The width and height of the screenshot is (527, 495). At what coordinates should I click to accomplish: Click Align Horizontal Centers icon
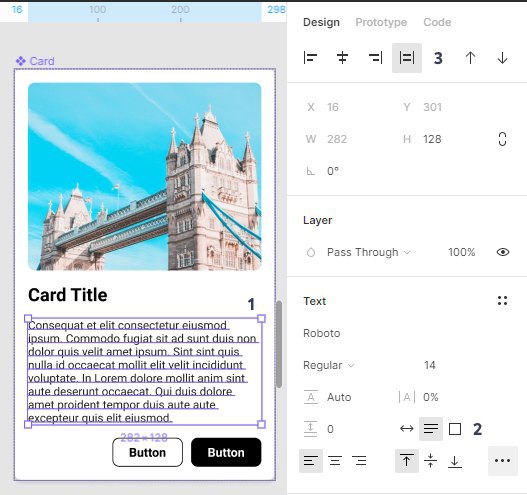(x=342, y=58)
